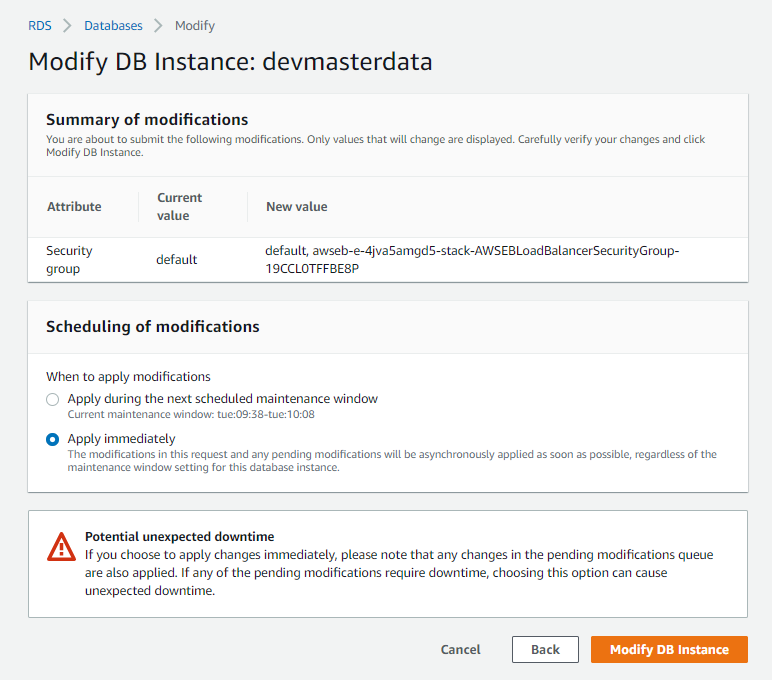Select Apply during next maintenance window
Screen dimensions: 772x680
(x=53, y=399)
